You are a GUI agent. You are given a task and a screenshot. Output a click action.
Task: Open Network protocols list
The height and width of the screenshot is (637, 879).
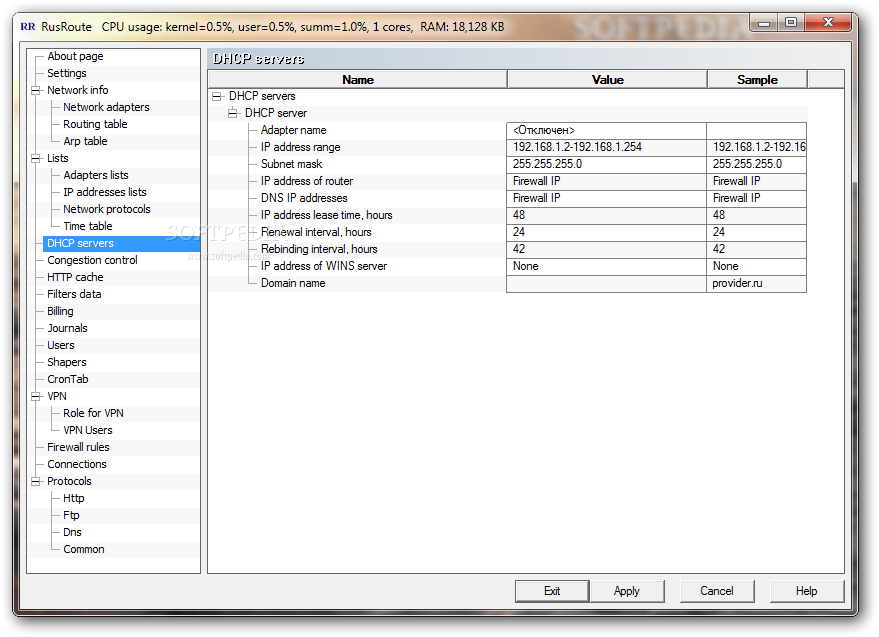click(107, 209)
